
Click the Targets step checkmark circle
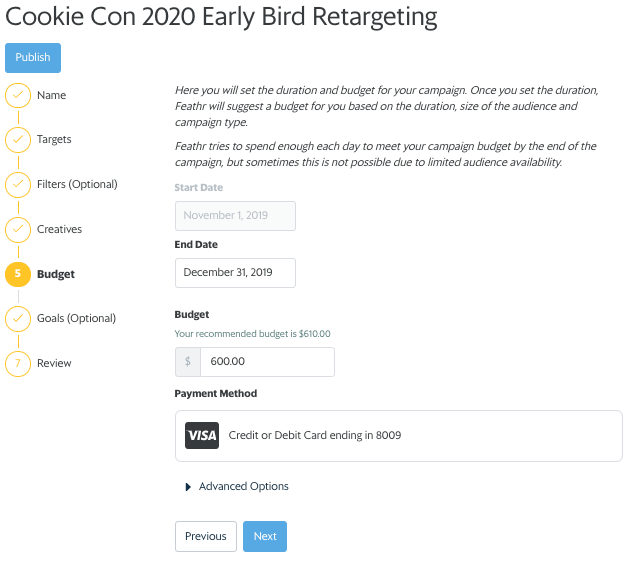18,140
